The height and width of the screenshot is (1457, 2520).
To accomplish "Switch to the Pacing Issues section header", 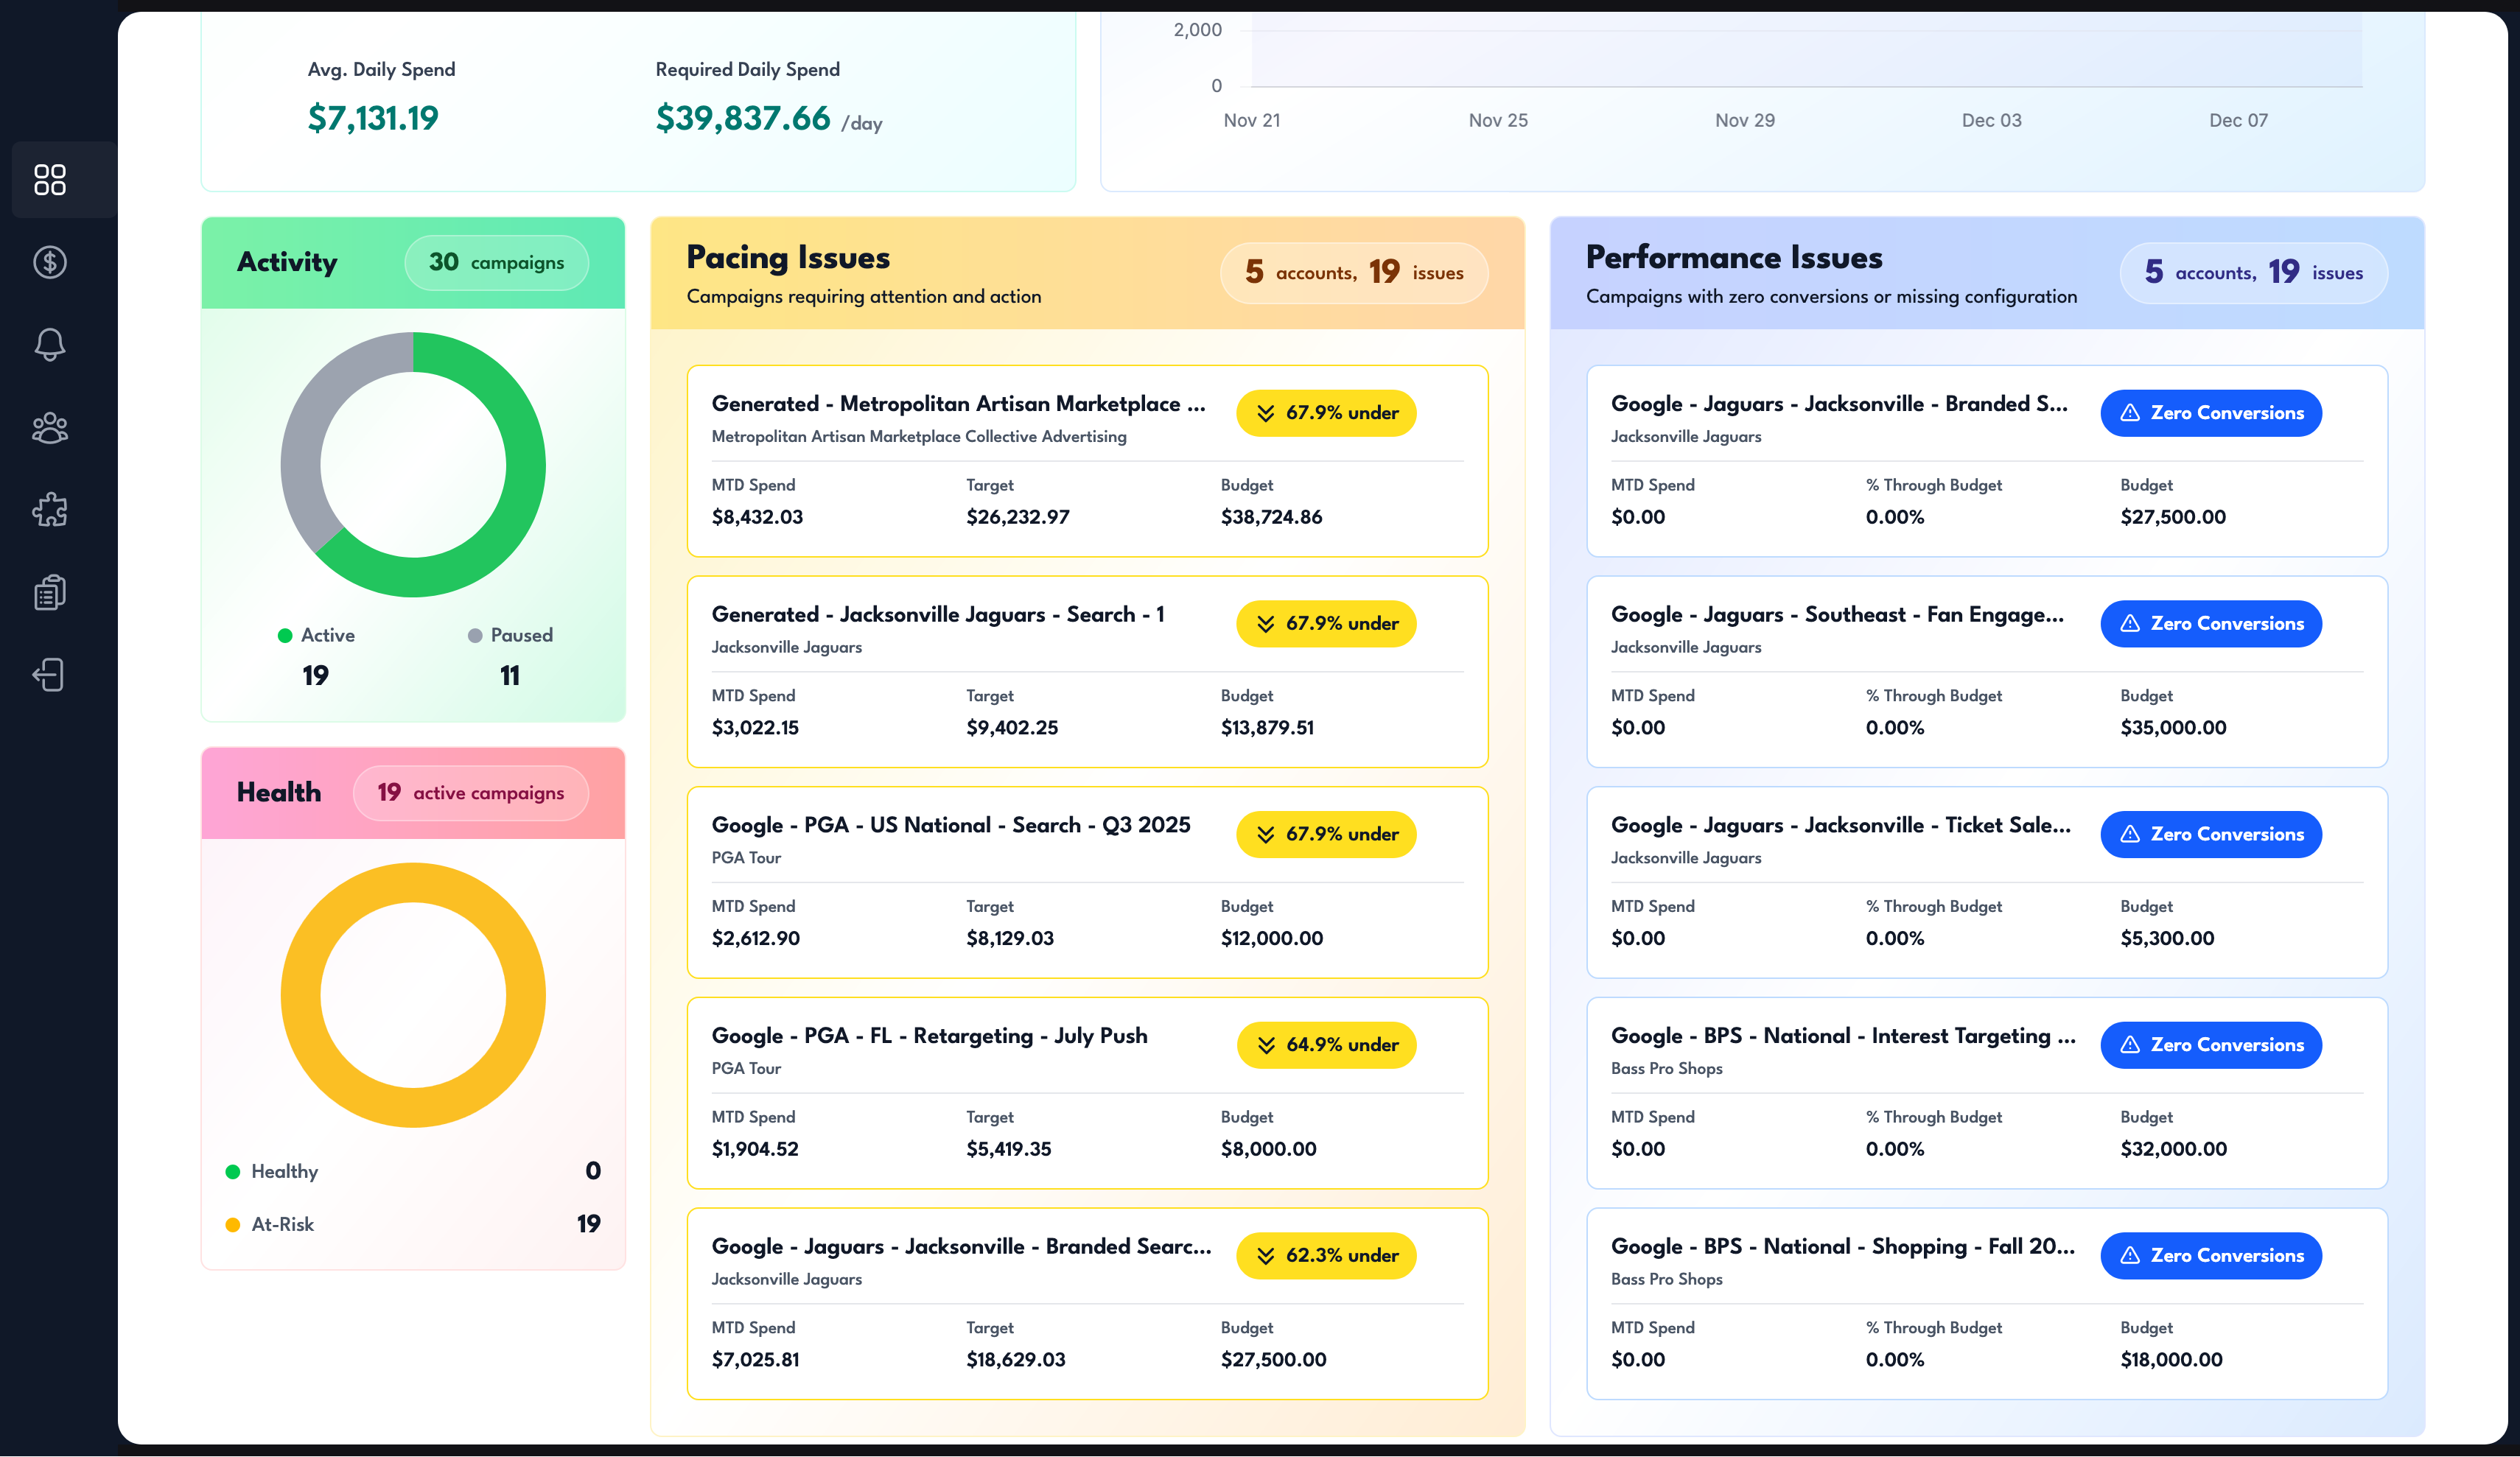I will tap(787, 257).
